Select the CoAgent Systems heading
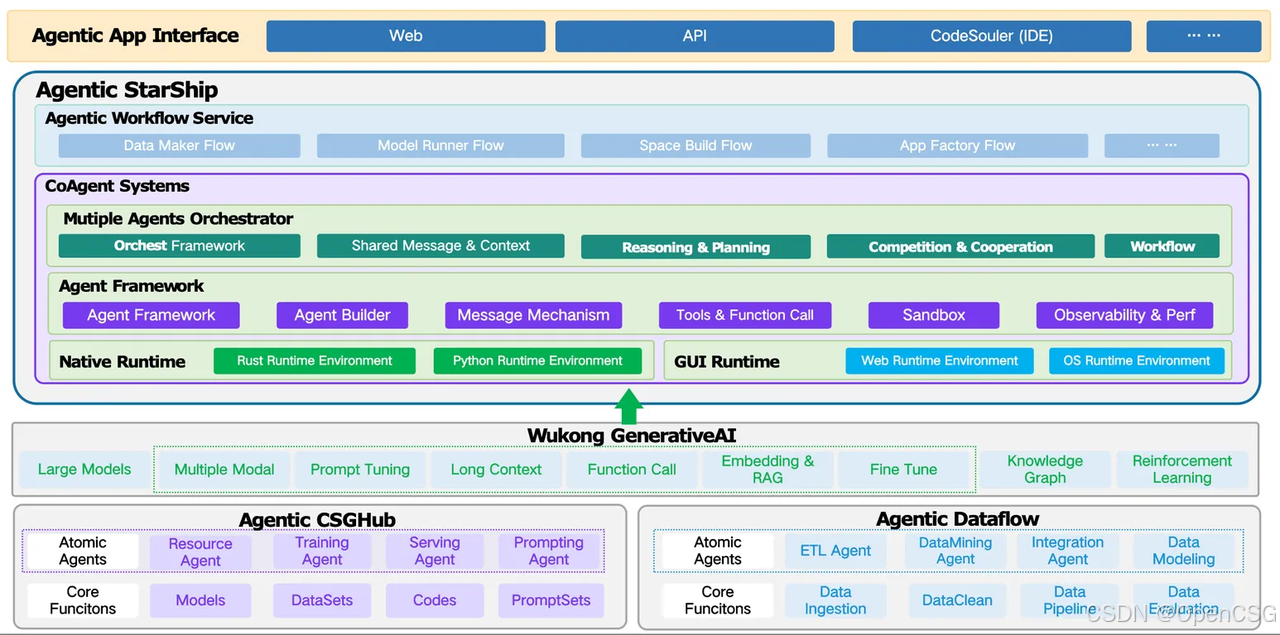1280x635 pixels. coord(117,186)
